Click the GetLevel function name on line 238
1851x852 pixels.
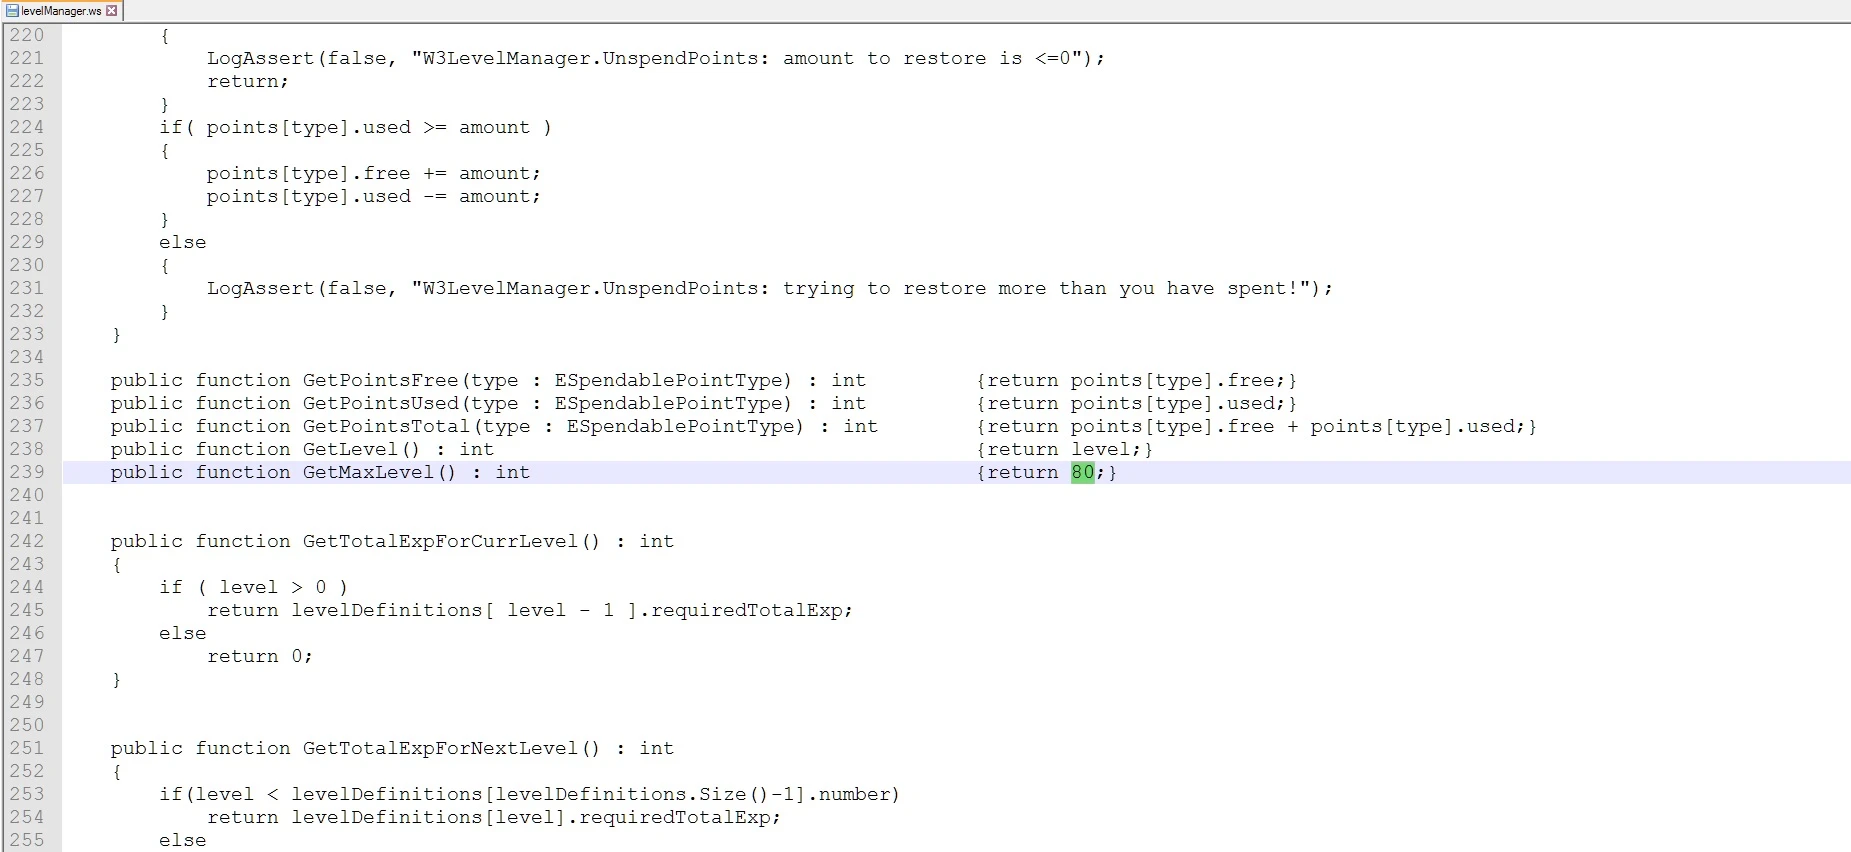point(350,449)
